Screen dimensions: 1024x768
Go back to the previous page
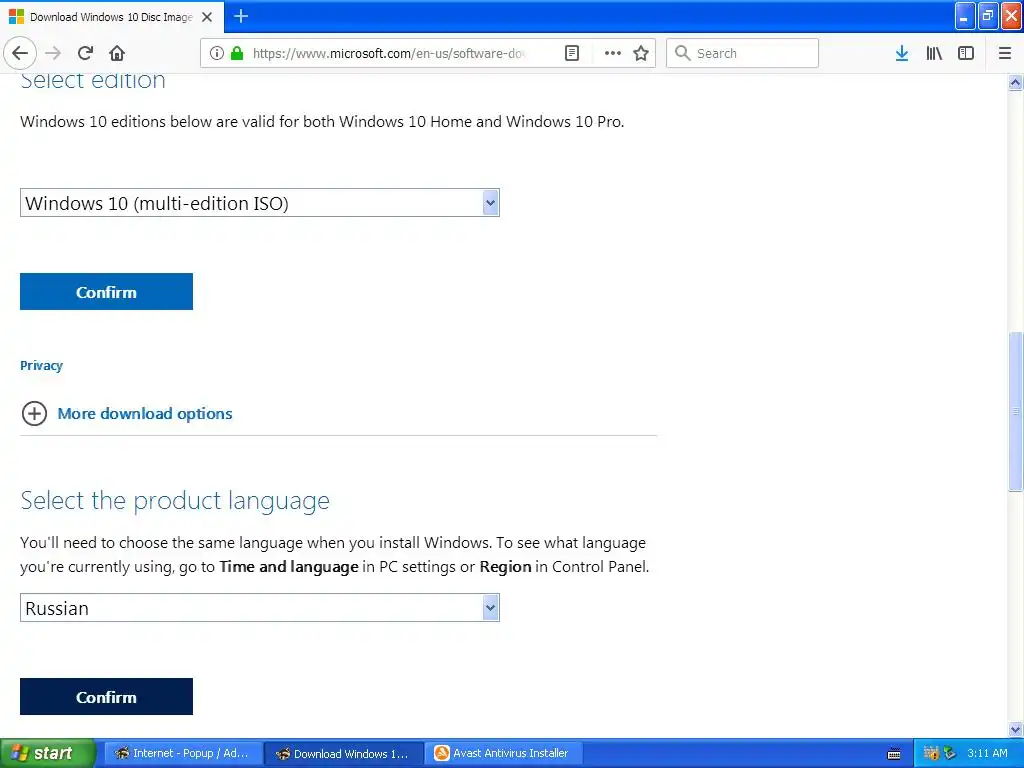click(x=20, y=53)
